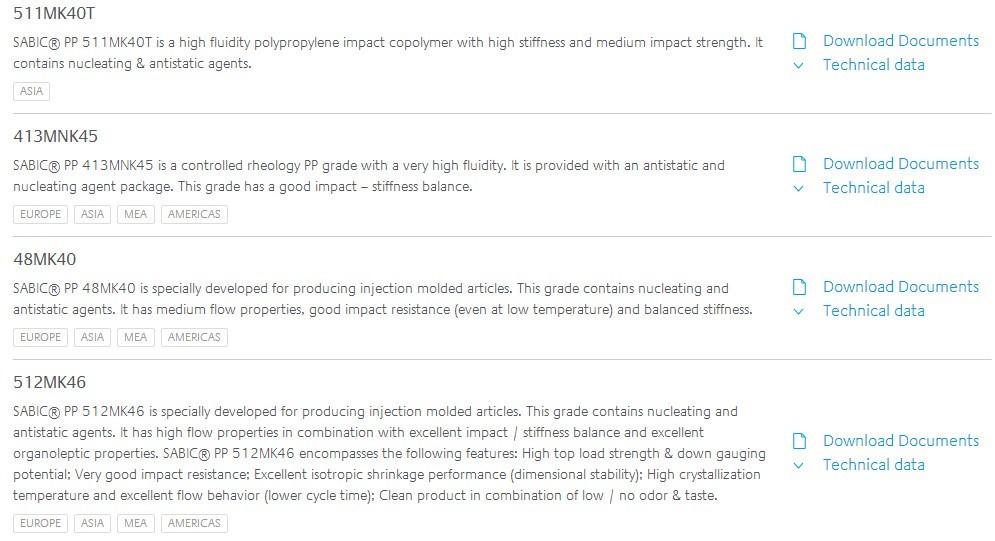Open Download Documents link for 48MK40

(900, 287)
